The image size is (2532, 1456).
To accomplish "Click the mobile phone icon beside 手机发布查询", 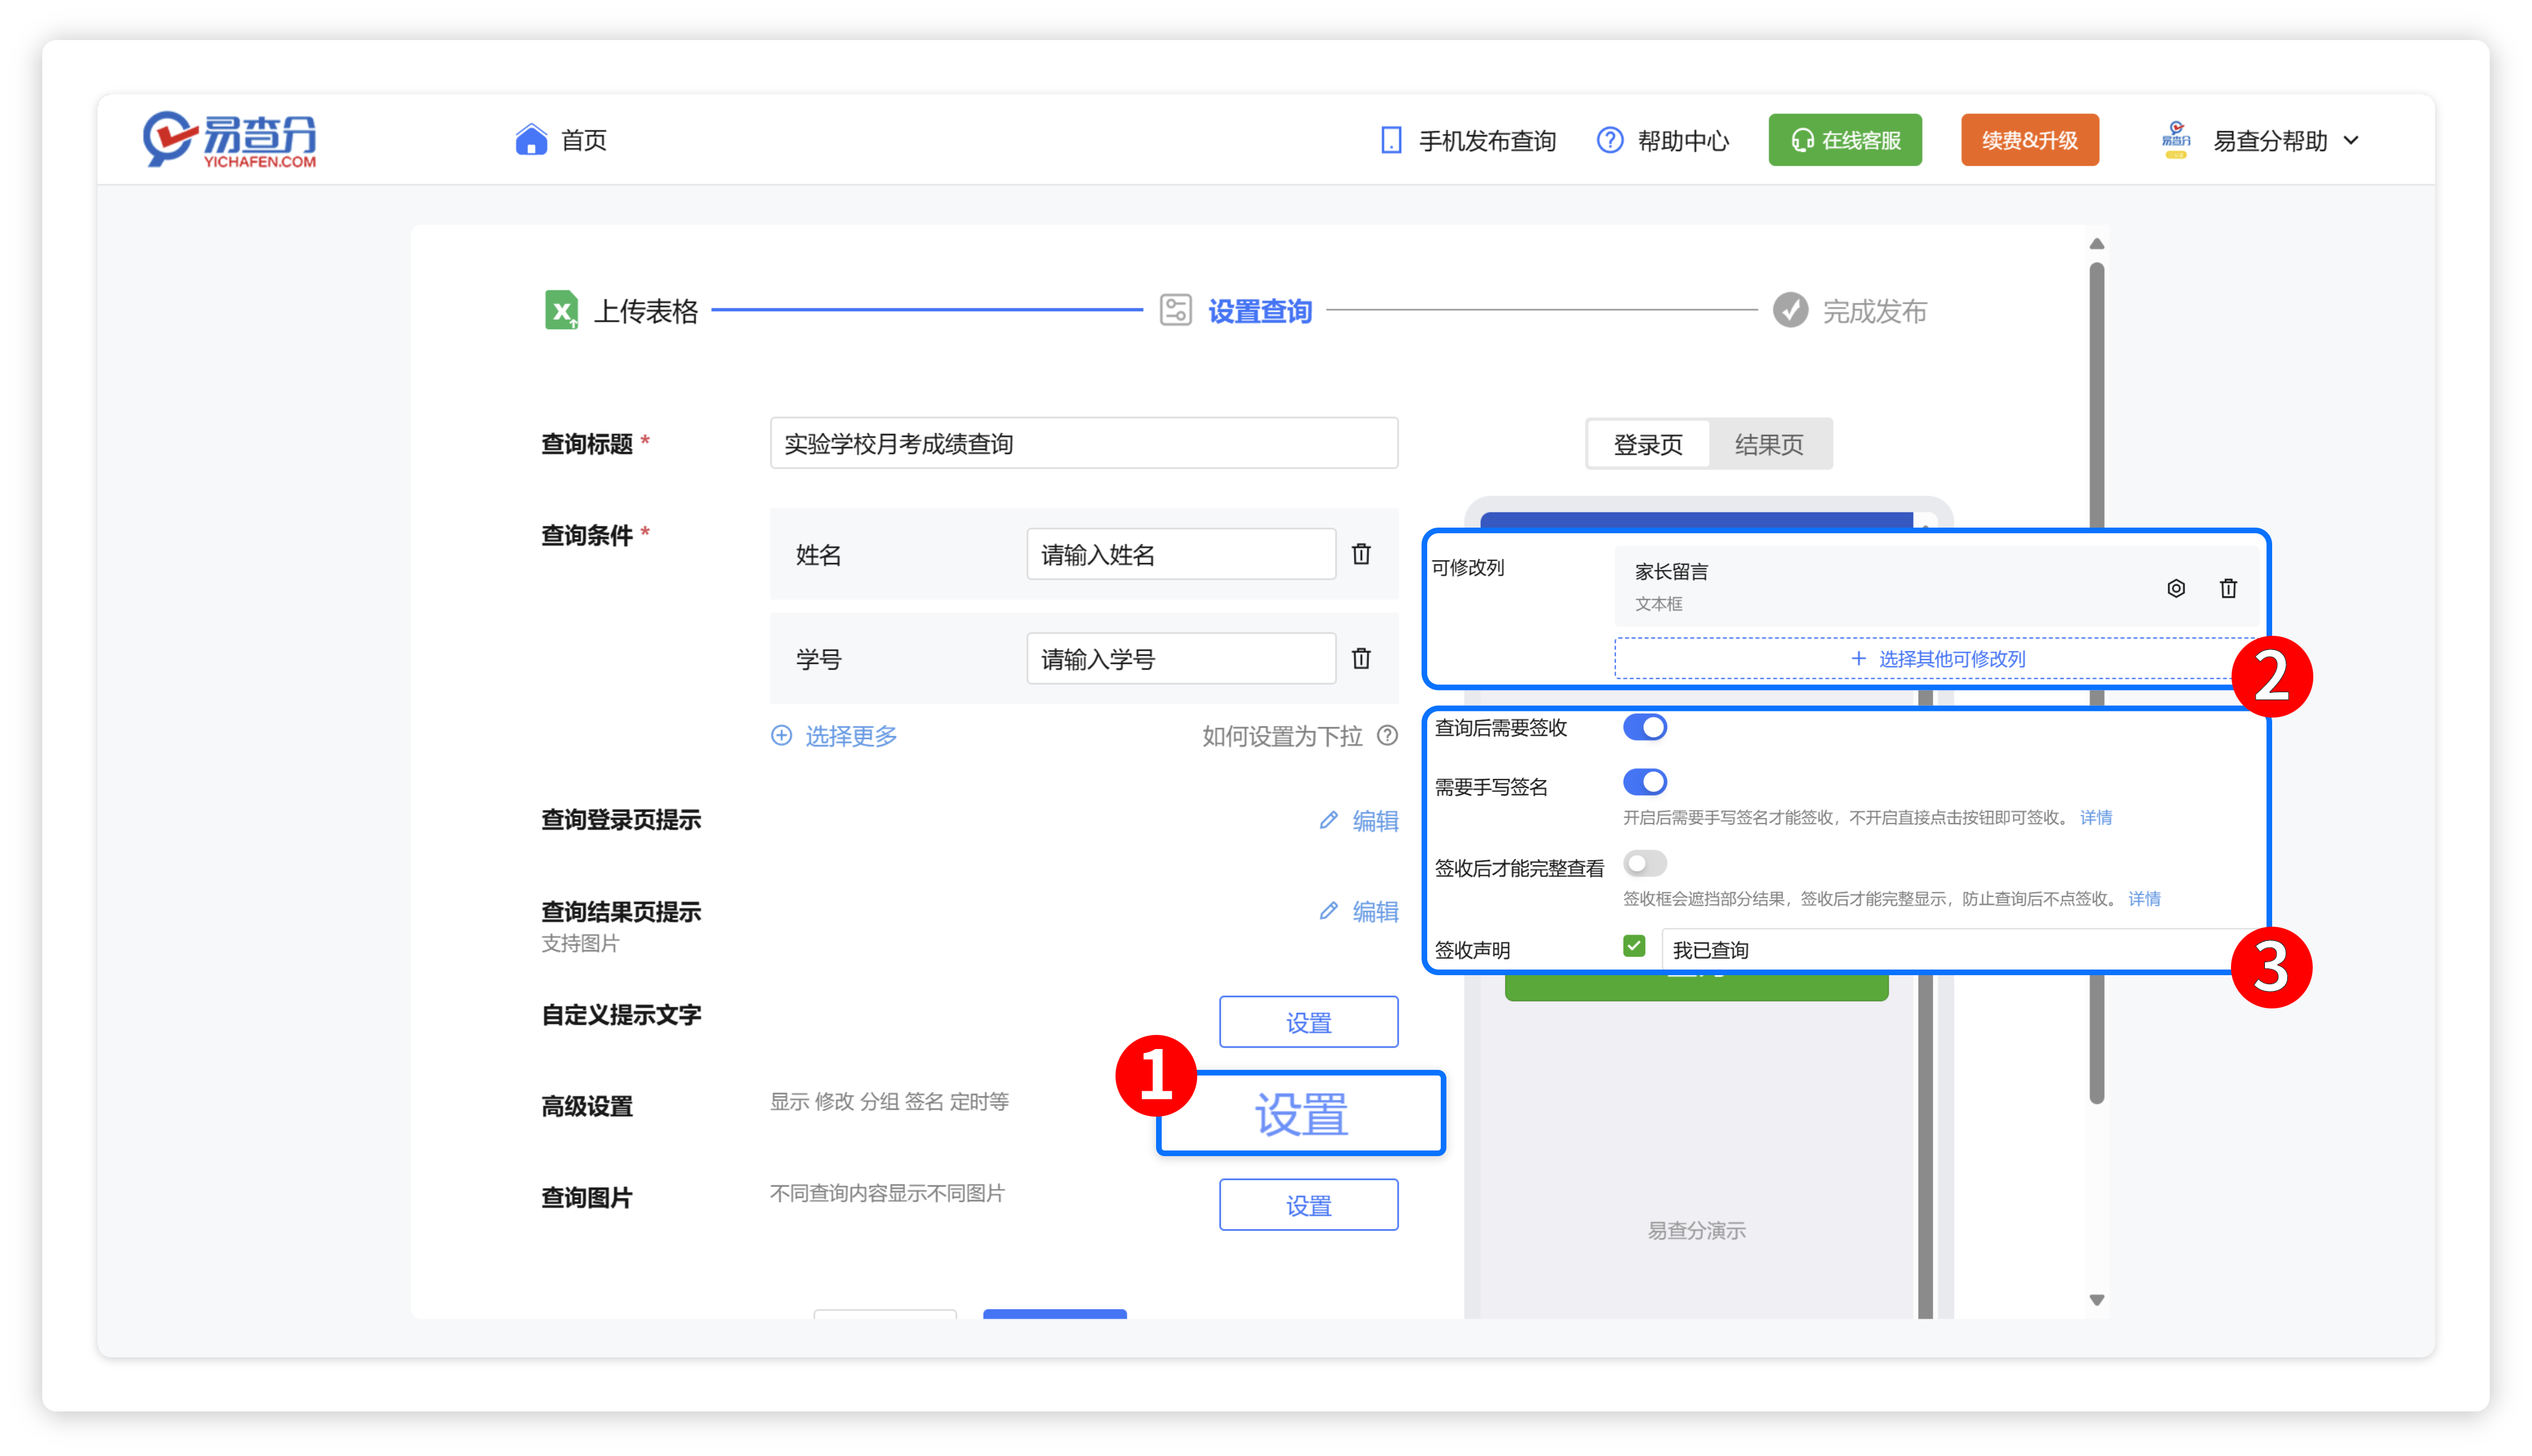I will point(1390,140).
